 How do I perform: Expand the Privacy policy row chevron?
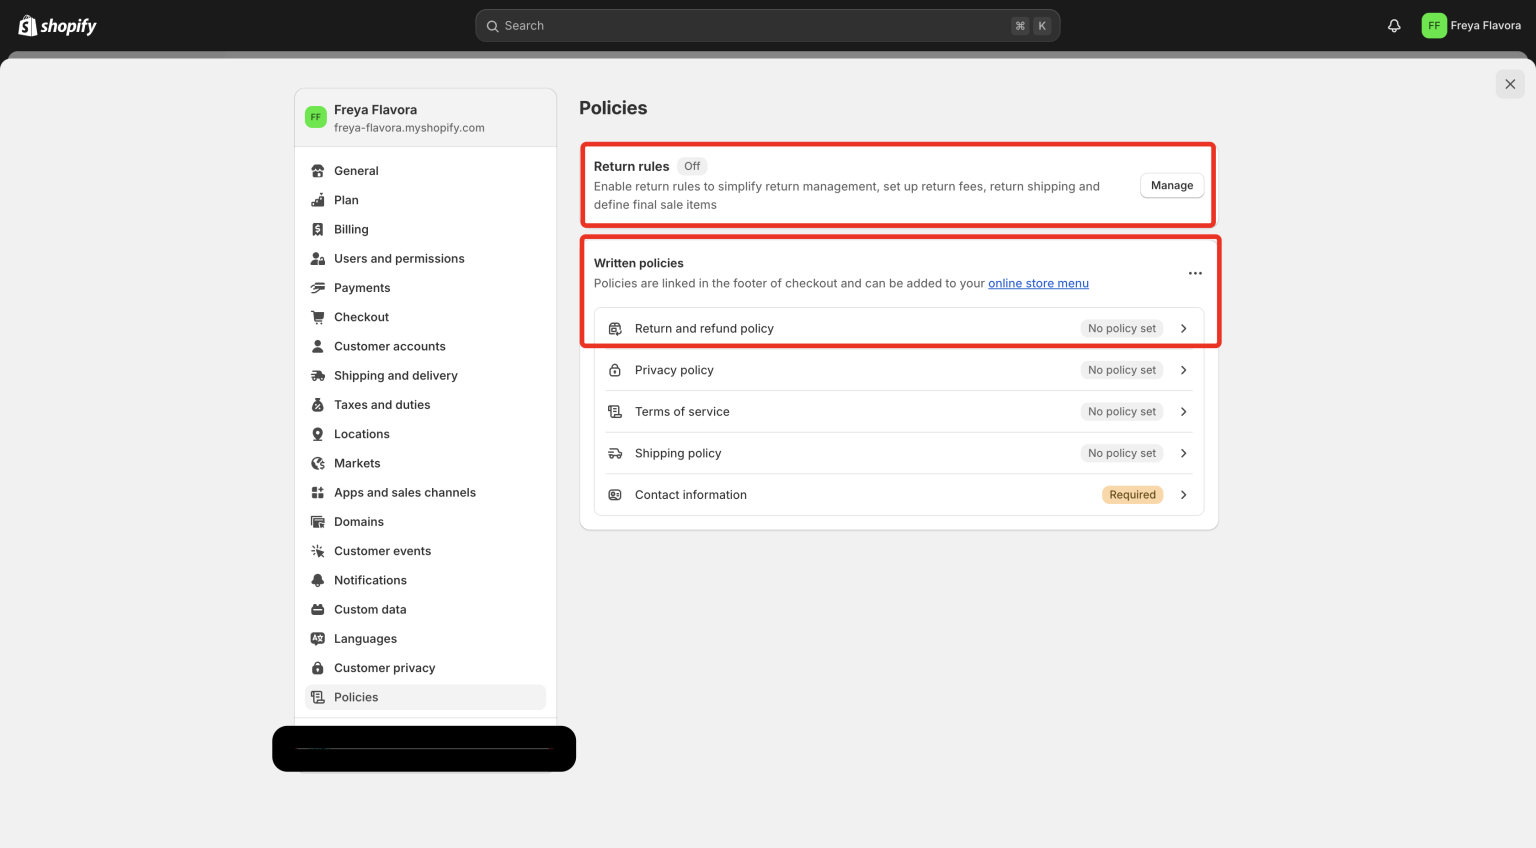point(1183,370)
